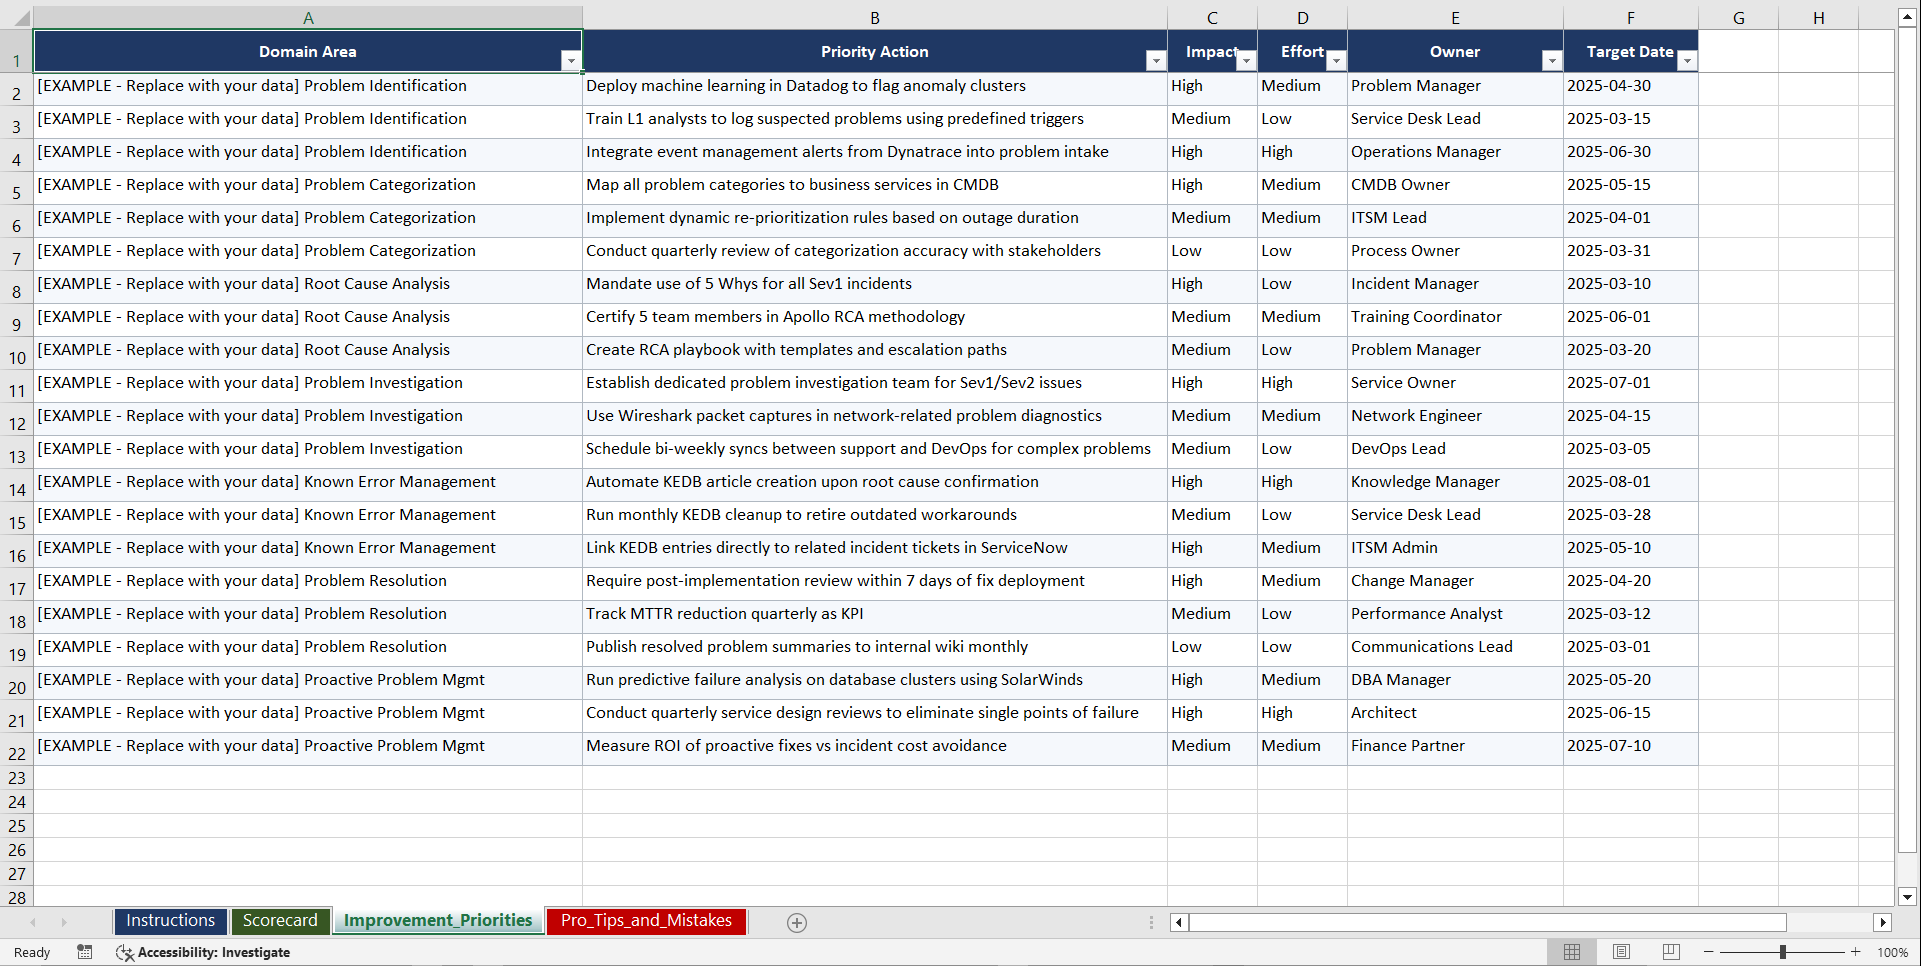The image size is (1921, 966).
Task: Switch to Normal view icon in status bar
Action: coord(1572,952)
